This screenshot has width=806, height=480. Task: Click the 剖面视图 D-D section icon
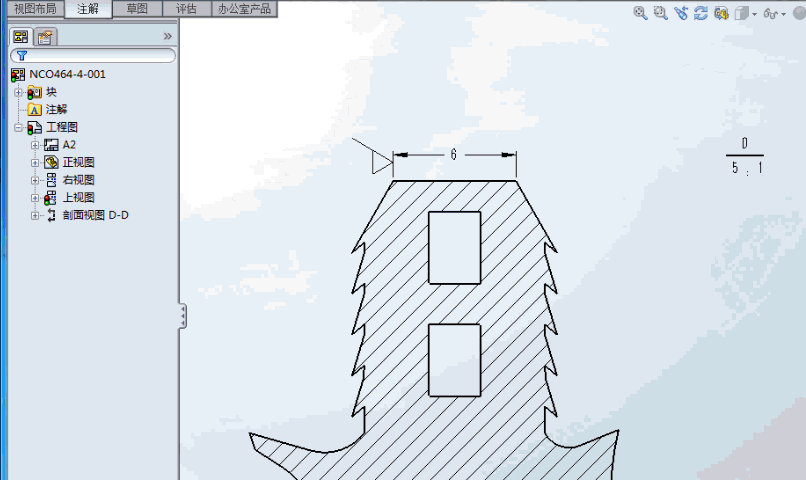click(51, 215)
